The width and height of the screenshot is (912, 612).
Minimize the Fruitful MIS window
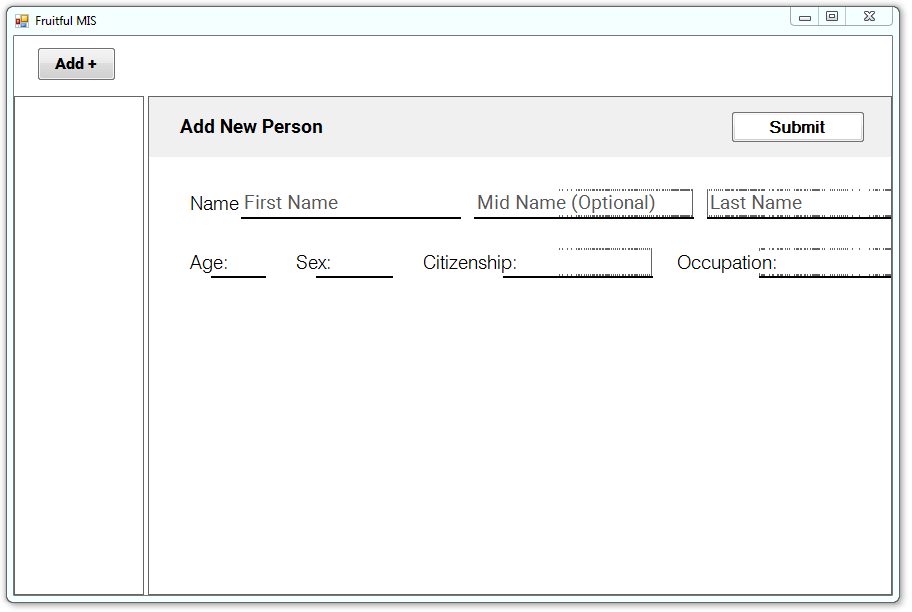pyautogui.click(x=804, y=17)
